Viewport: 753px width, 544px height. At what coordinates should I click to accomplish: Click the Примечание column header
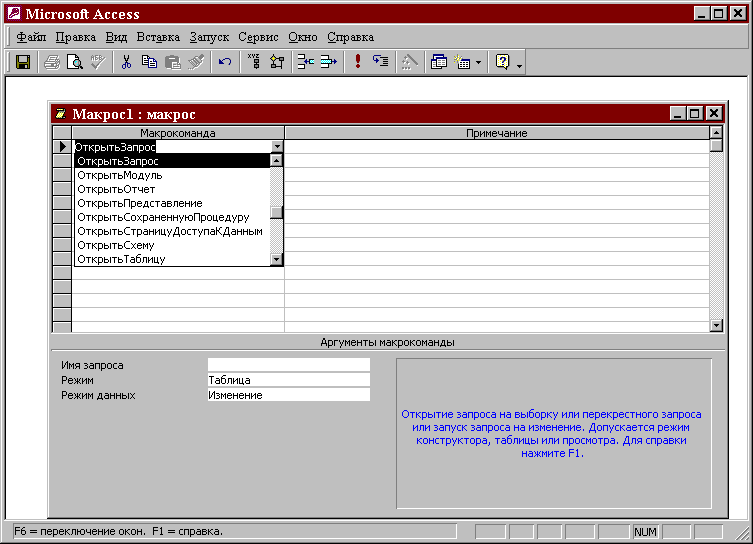497,133
